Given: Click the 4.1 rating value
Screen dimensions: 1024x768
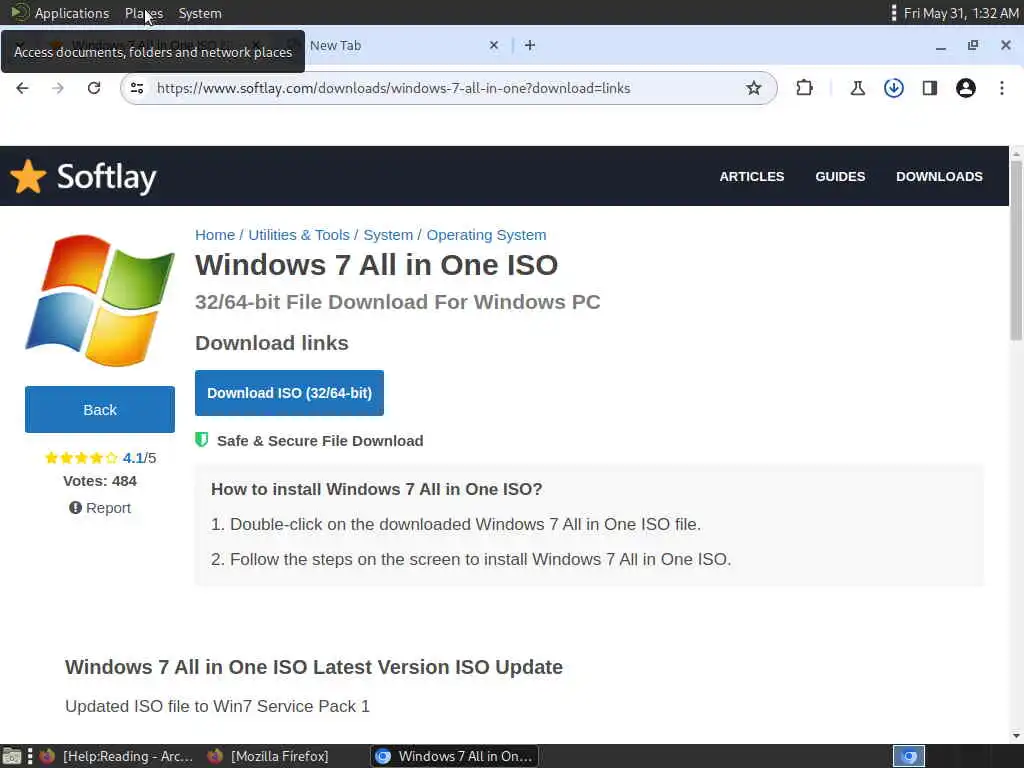Looking at the screenshot, I should coord(133,458).
